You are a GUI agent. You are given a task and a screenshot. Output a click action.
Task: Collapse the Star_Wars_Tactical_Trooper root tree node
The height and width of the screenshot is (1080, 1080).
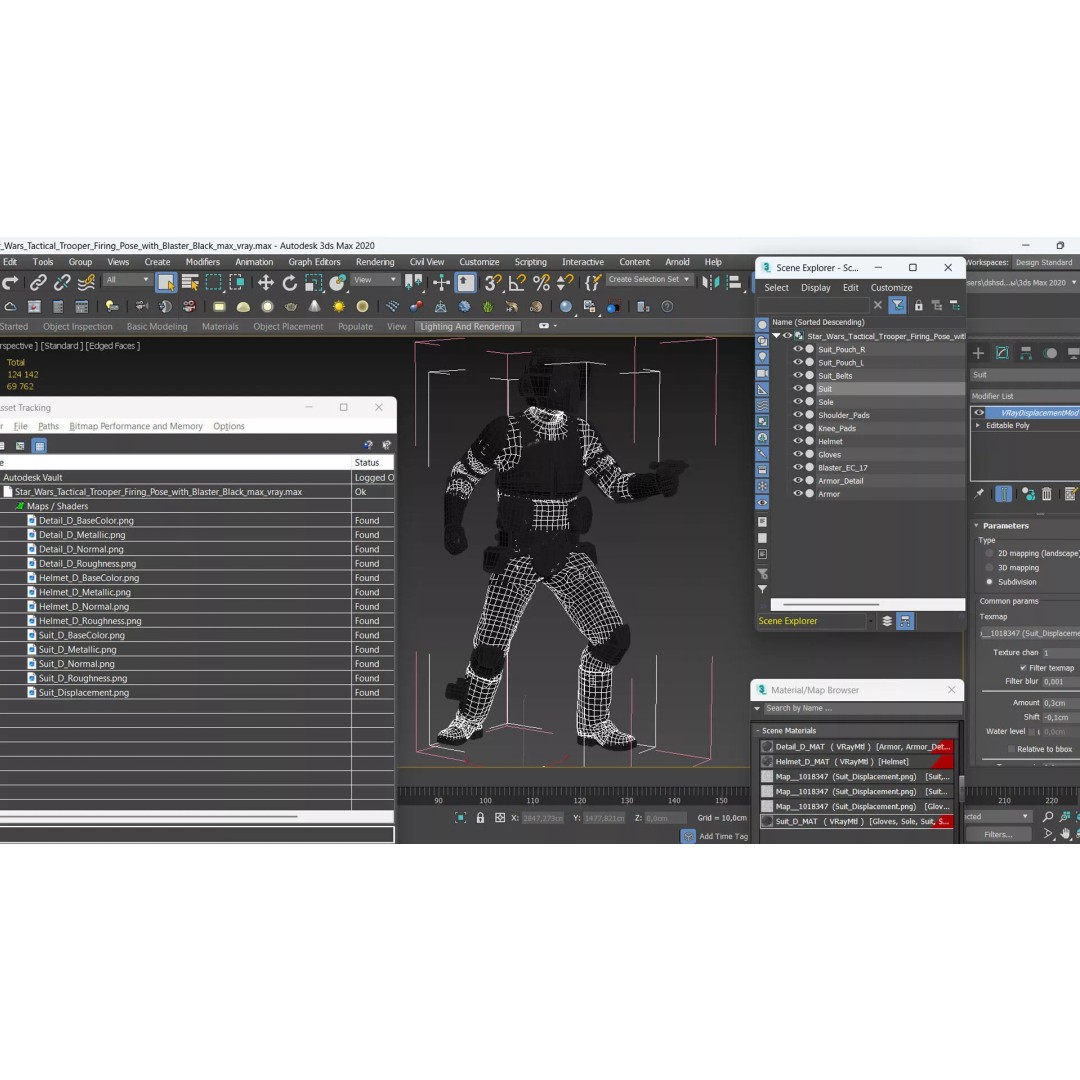(777, 336)
